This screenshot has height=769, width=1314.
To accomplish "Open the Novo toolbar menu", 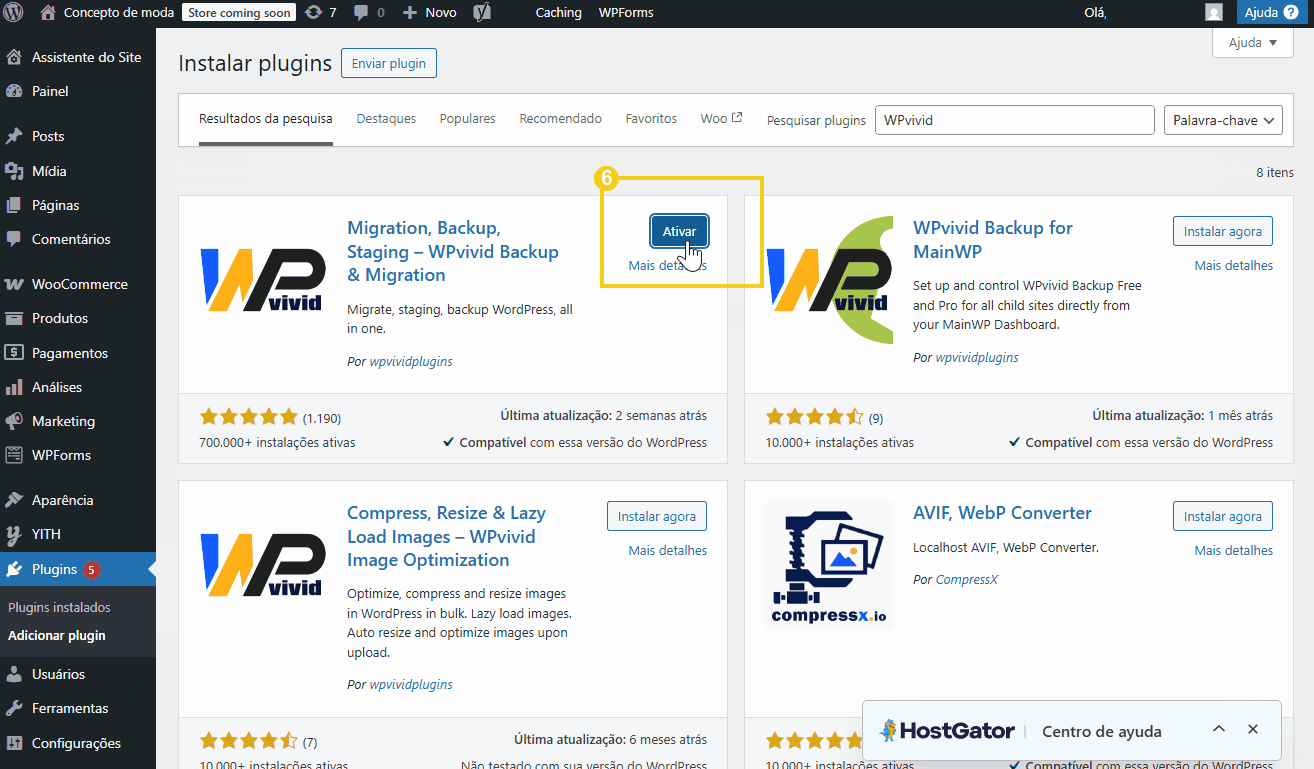I will [x=430, y=12].
